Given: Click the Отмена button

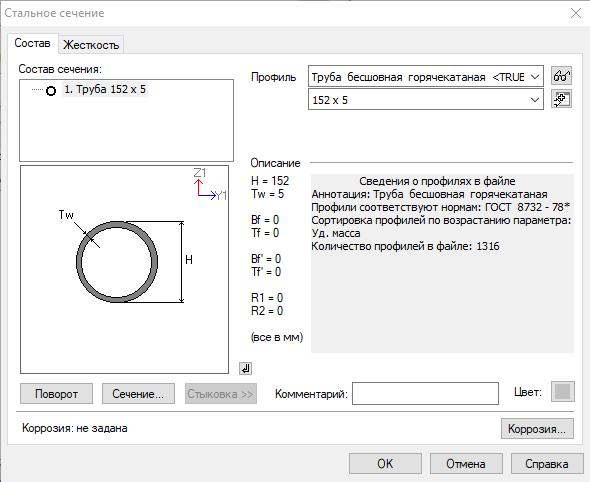Looking at the screenshot, I should (466, 464).
